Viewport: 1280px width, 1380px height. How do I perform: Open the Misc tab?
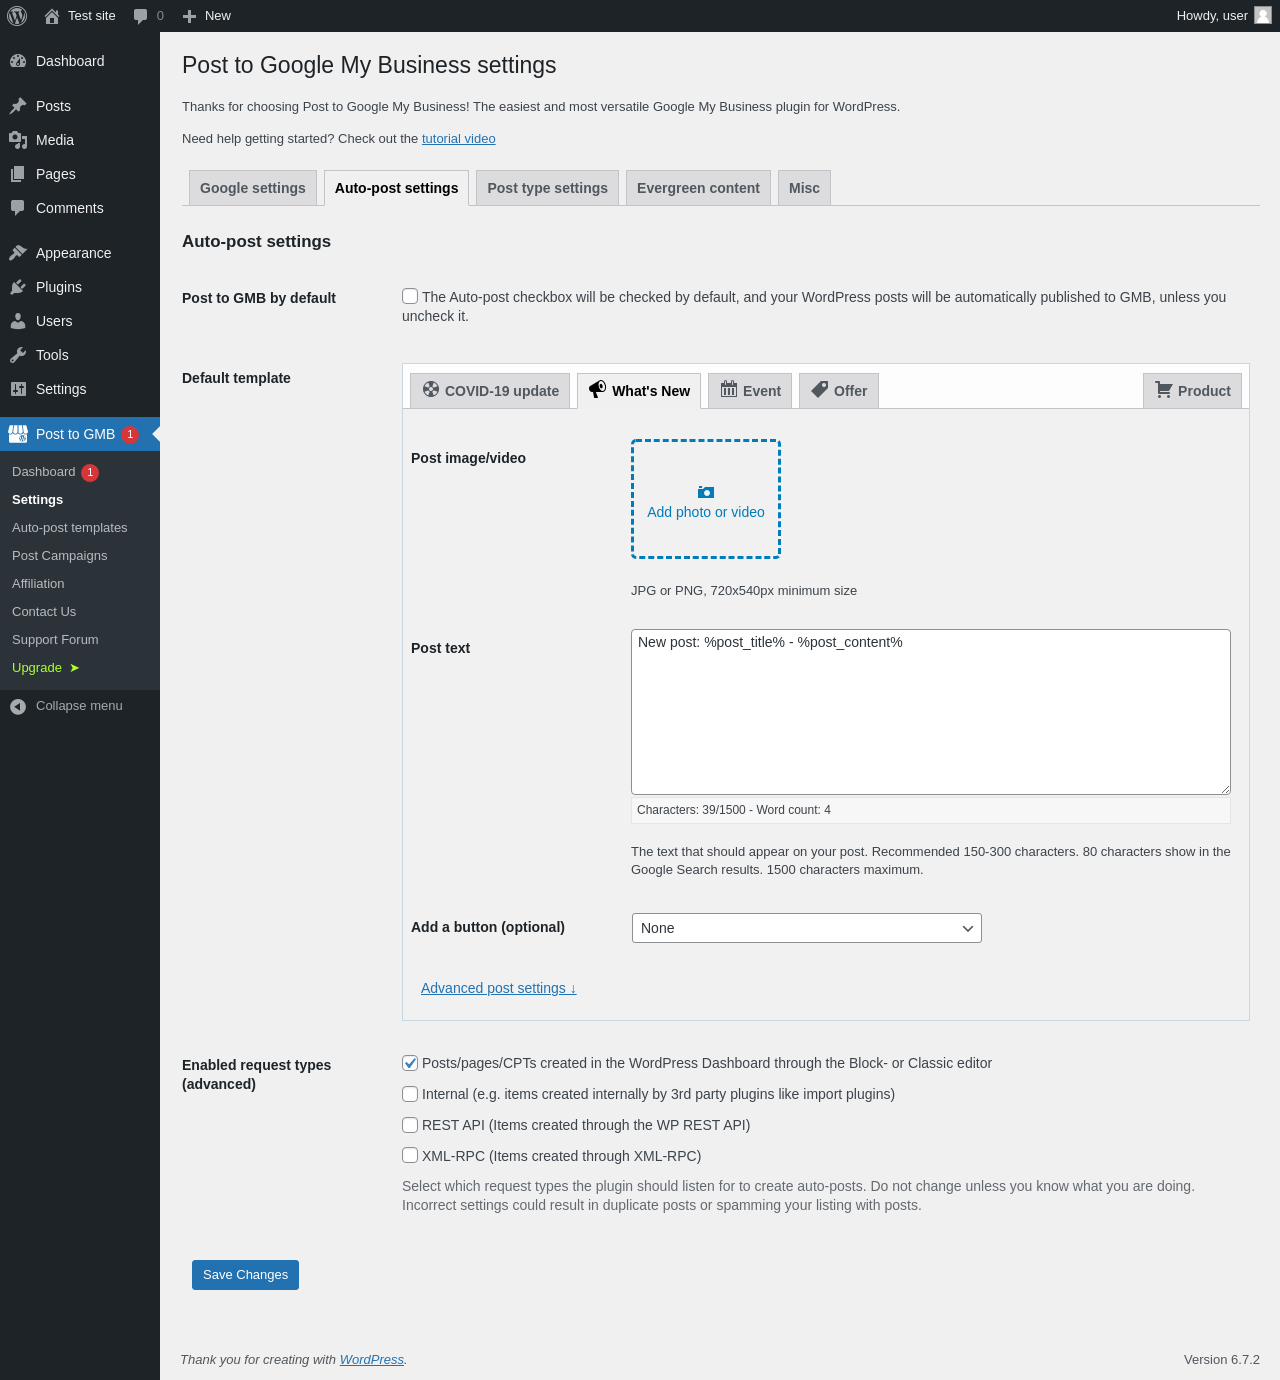click(x=804, y=188)
